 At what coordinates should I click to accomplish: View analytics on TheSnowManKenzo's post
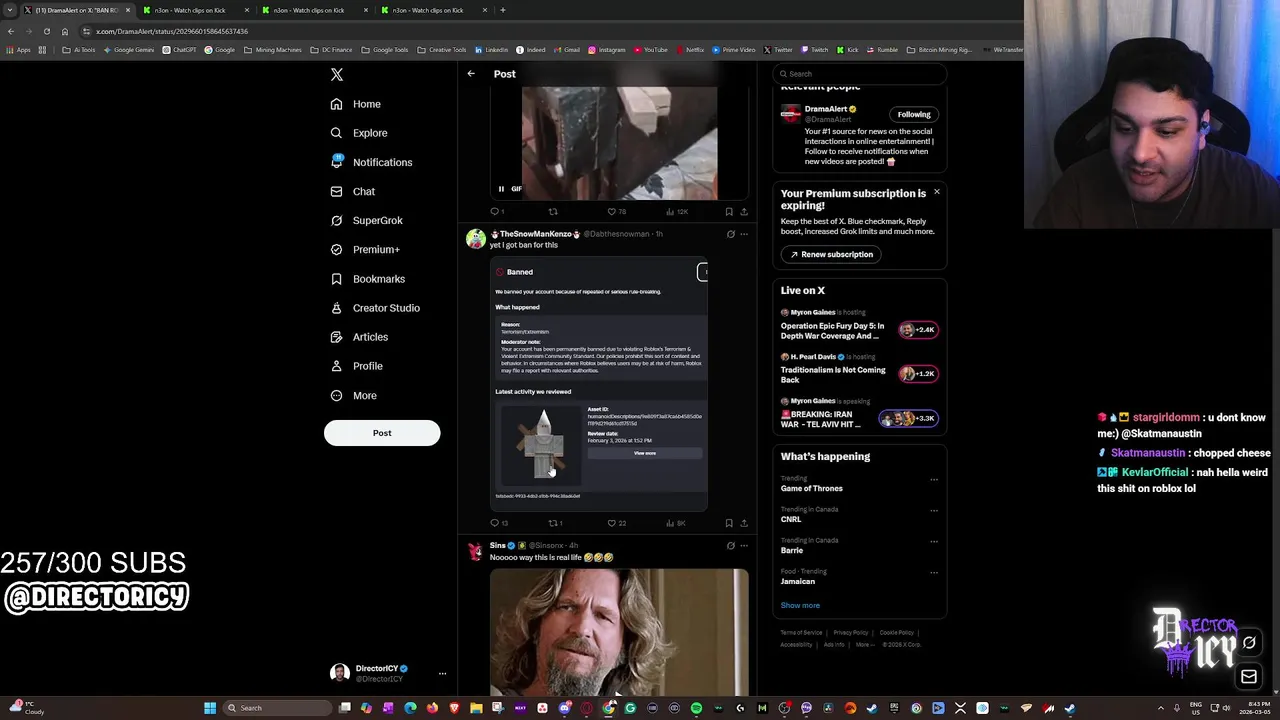[676, 523]
